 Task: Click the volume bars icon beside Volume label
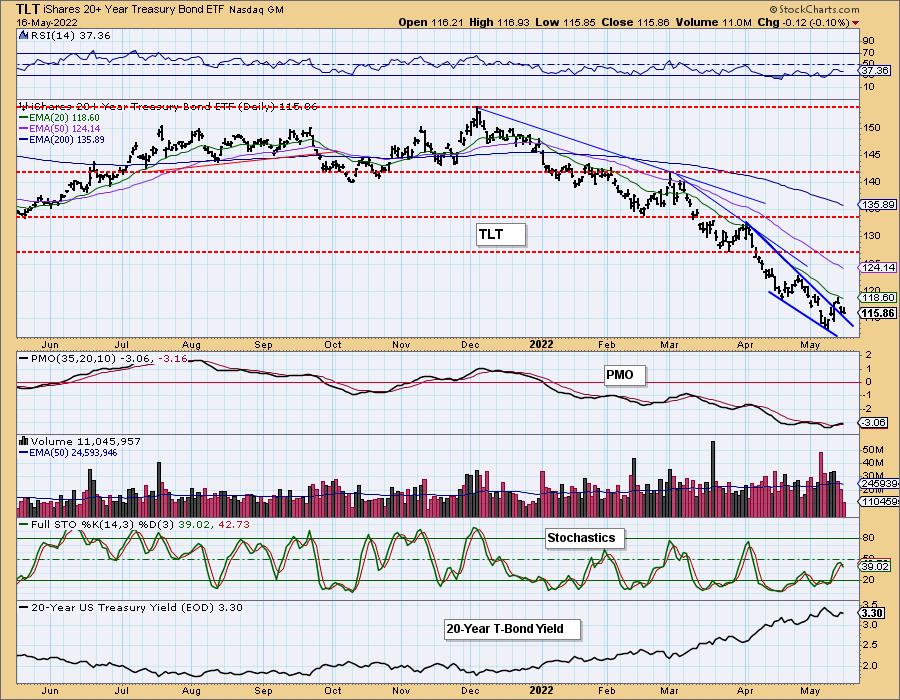[x=24, y=441]
